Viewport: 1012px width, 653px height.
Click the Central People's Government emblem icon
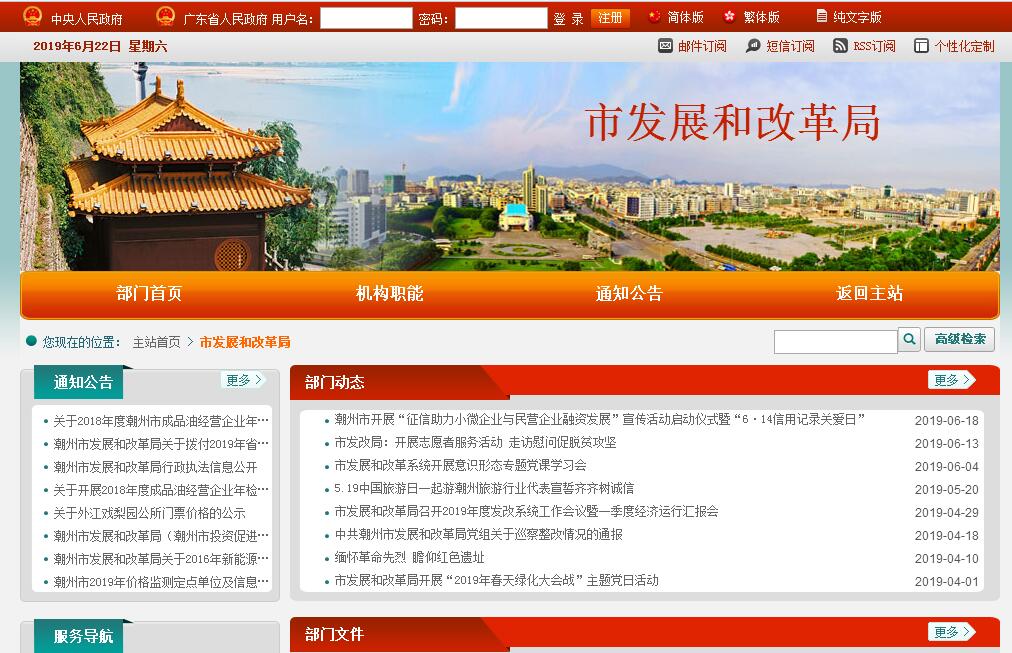(33, 18)
